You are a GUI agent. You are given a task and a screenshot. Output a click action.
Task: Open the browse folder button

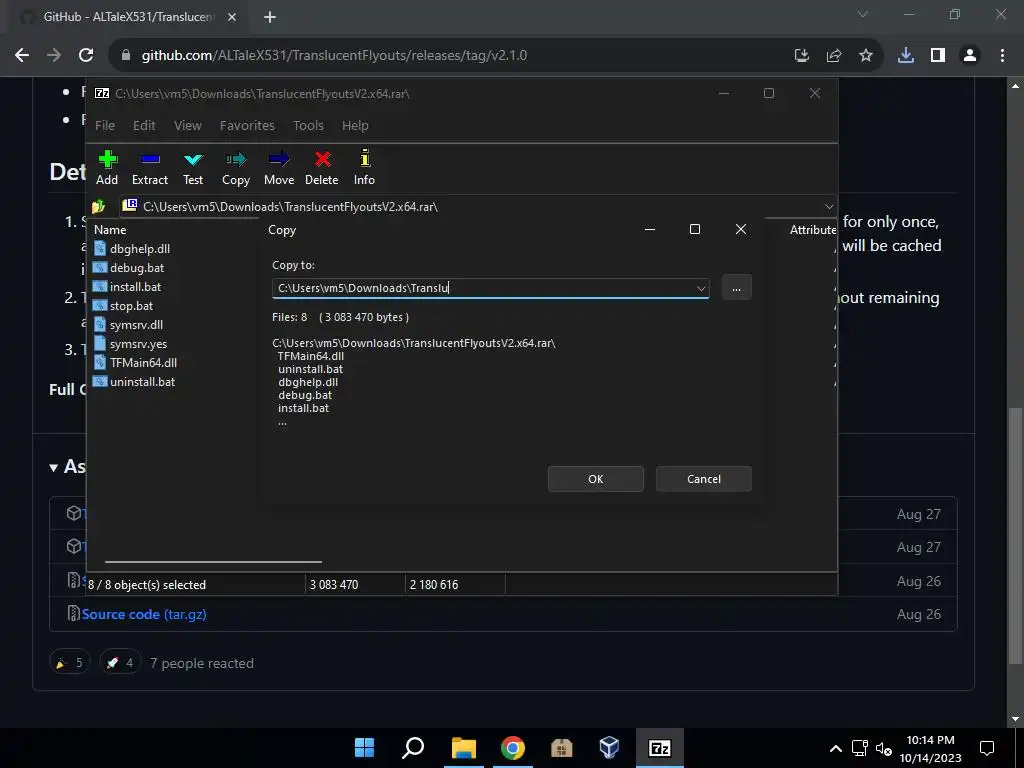(x=736, y=288)
